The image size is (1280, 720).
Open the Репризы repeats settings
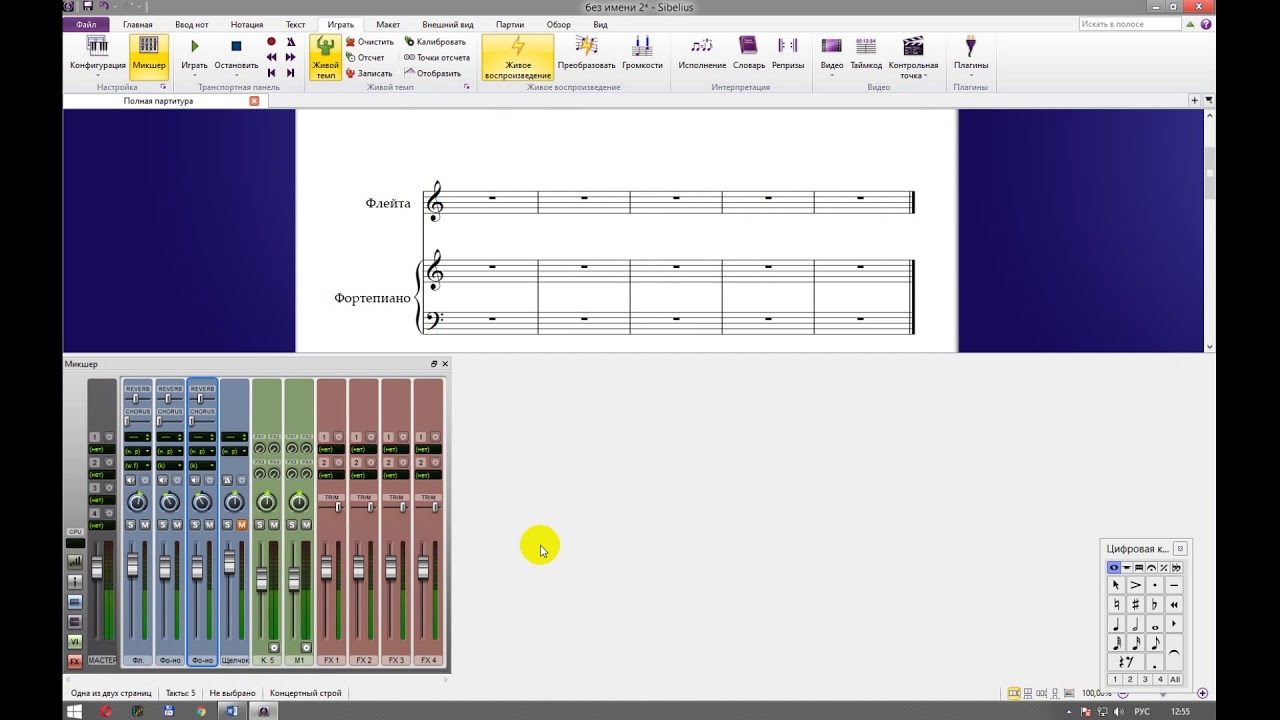[x=788, y=53]
